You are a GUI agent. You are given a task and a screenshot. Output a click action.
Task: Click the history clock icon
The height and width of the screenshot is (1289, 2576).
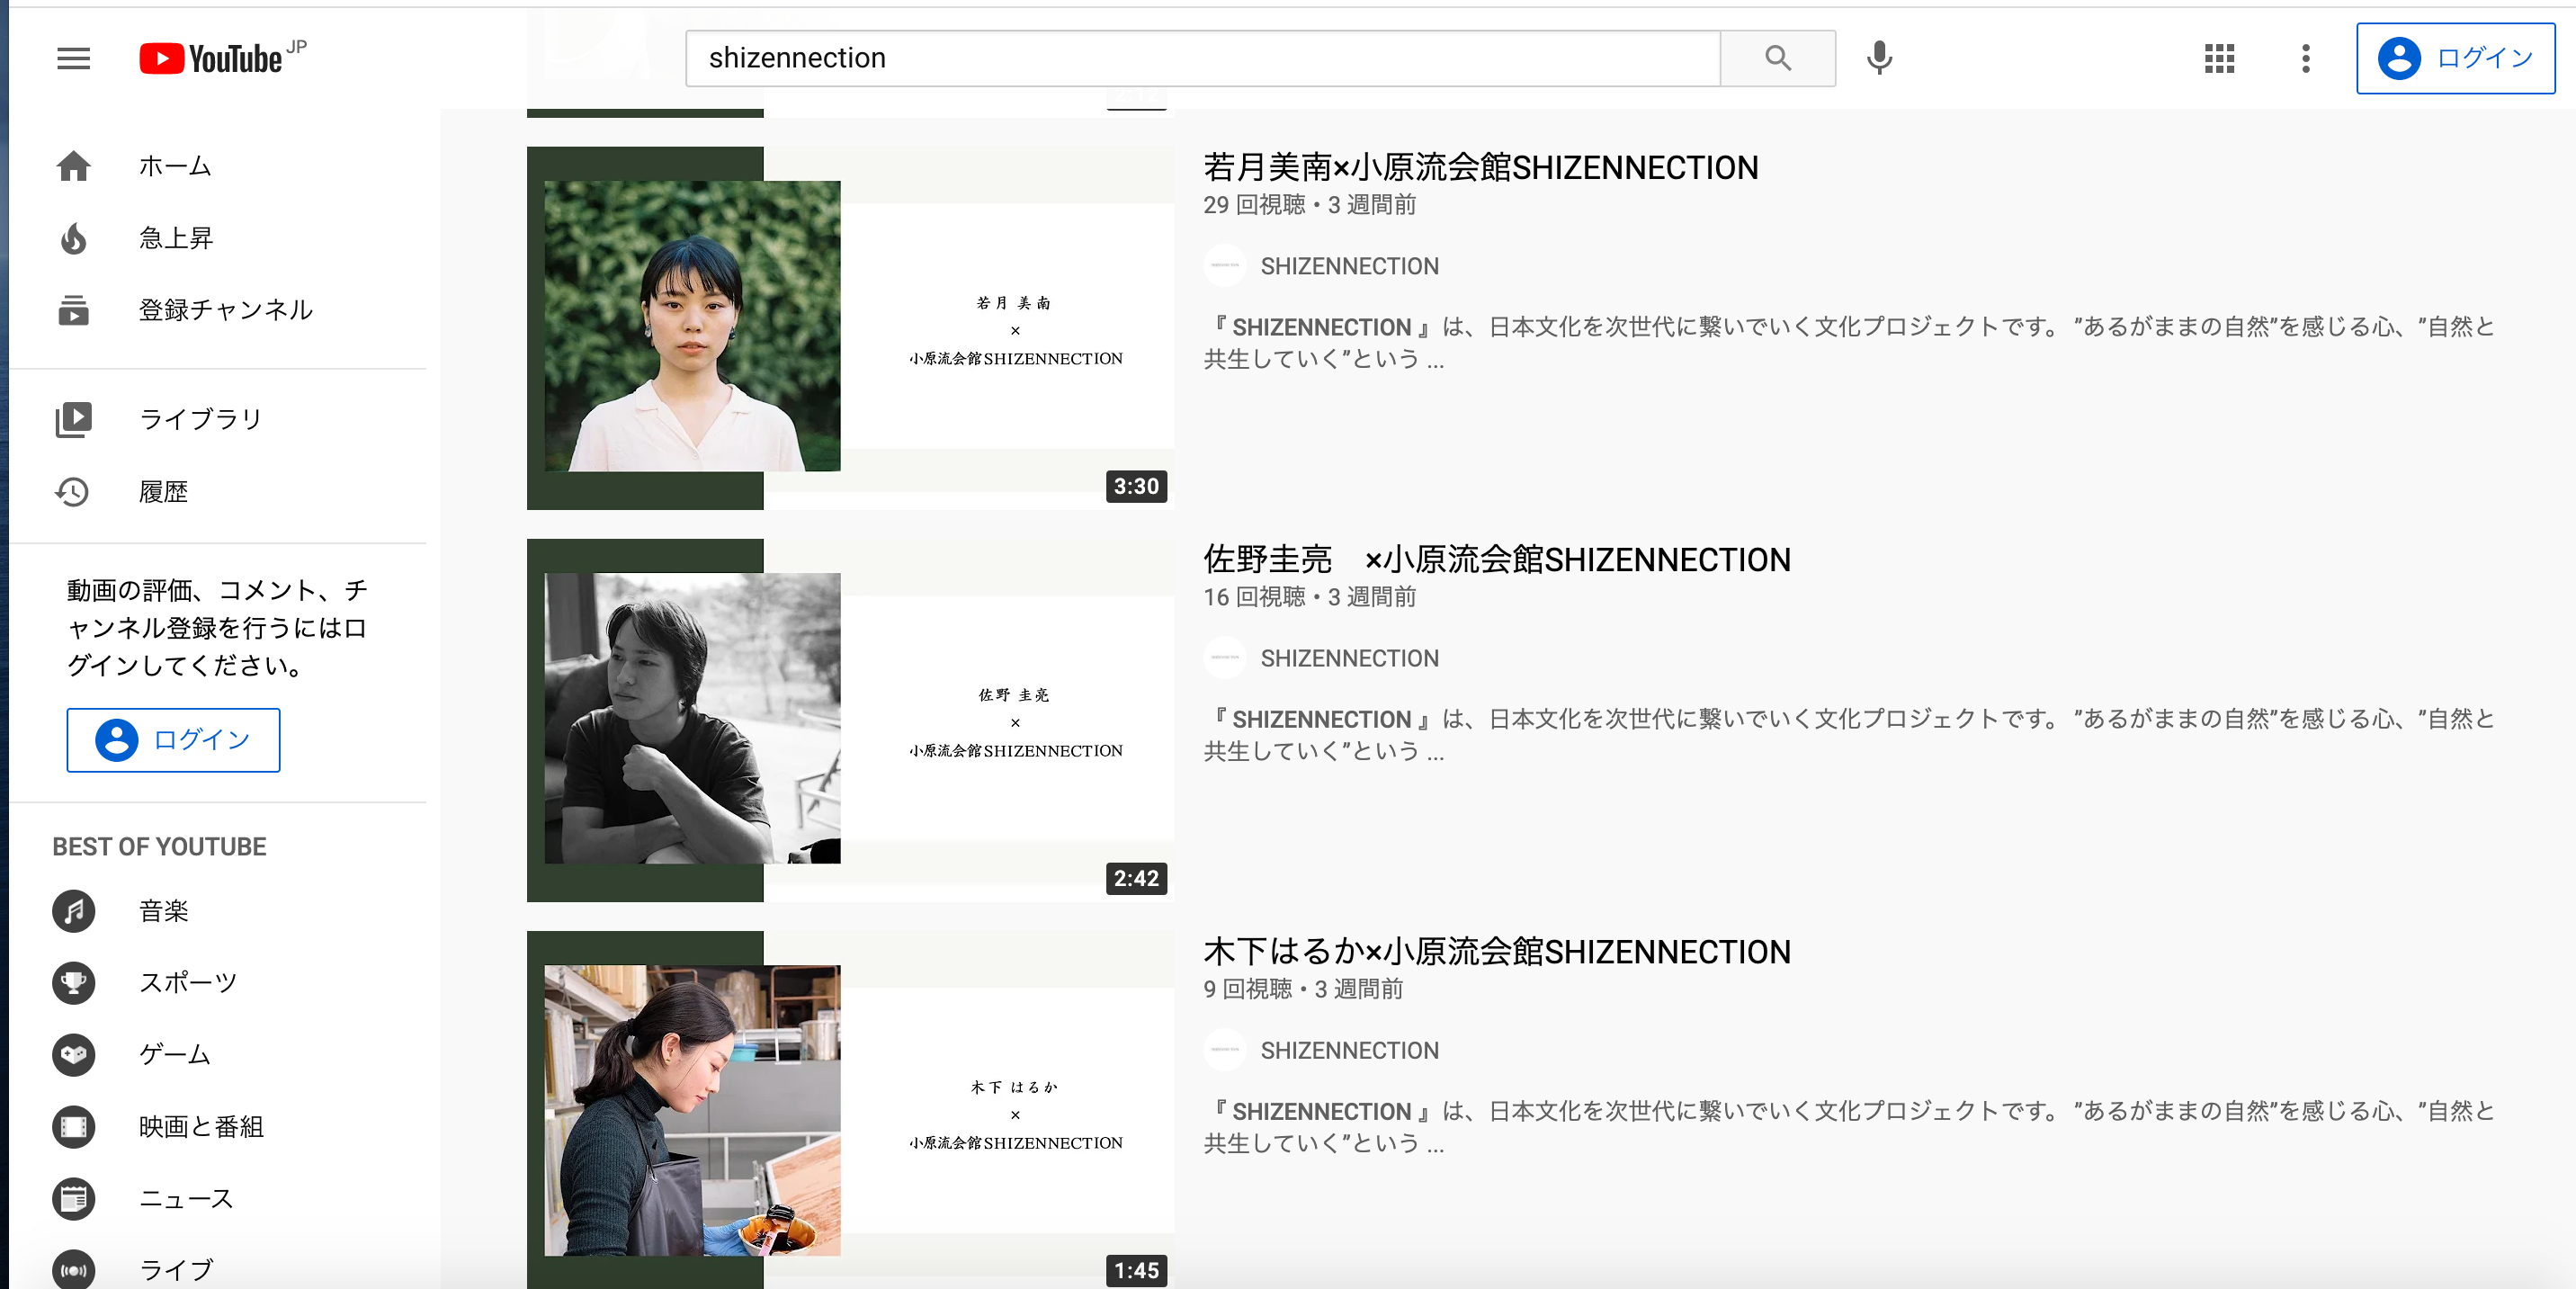point(73,491)
